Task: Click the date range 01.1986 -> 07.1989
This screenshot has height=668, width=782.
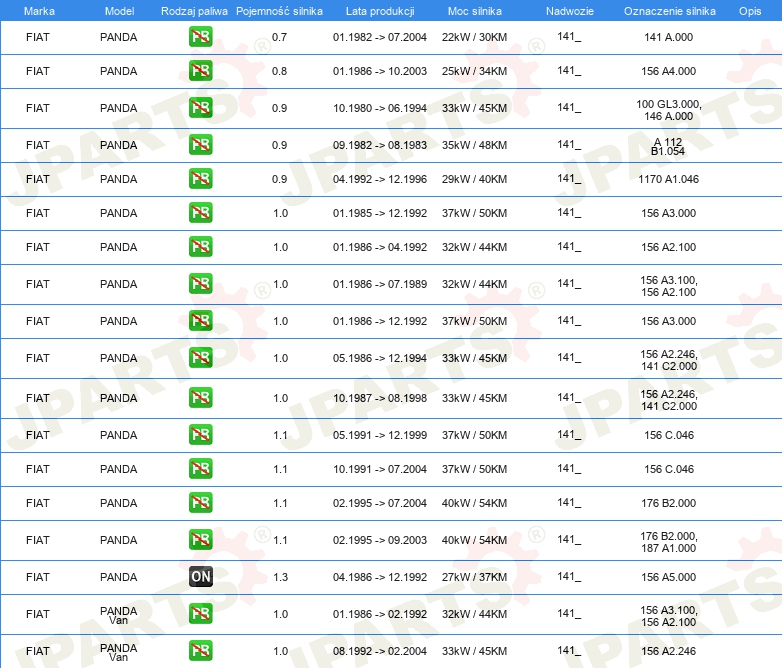Action: [380, 284]
